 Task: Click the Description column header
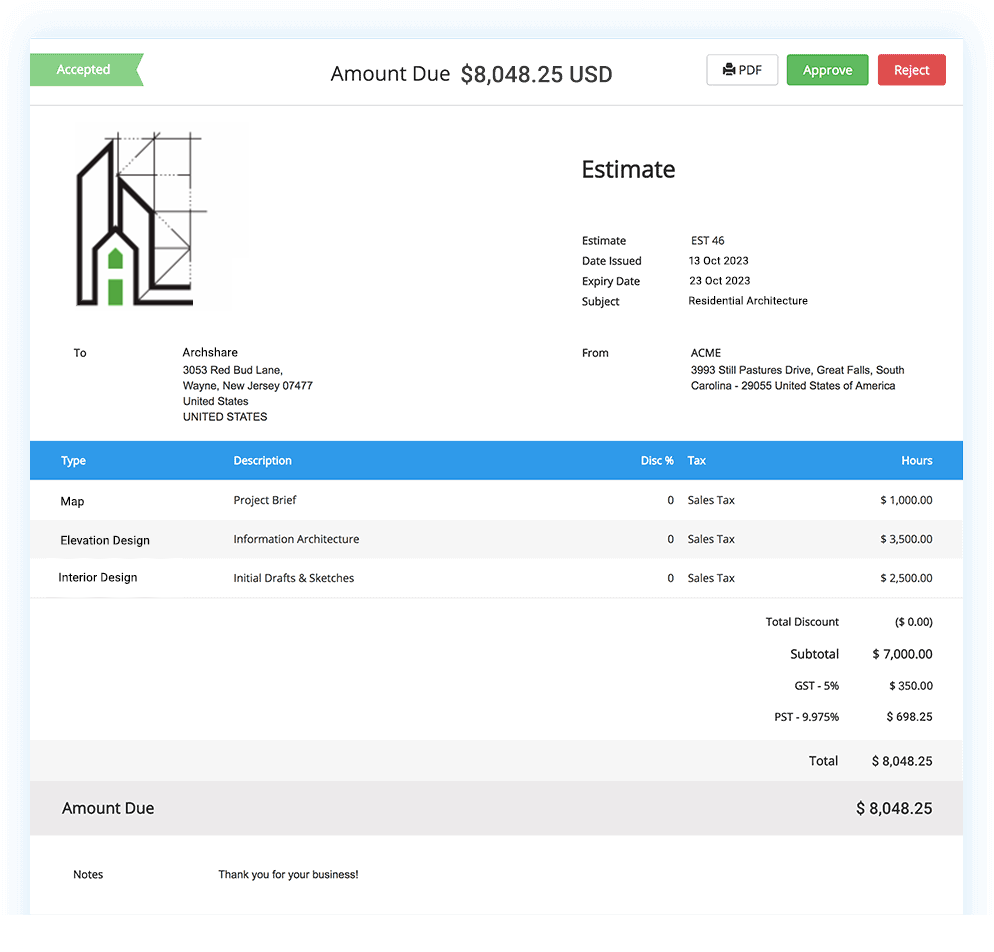pyautogui.click(x=262, y=461)
